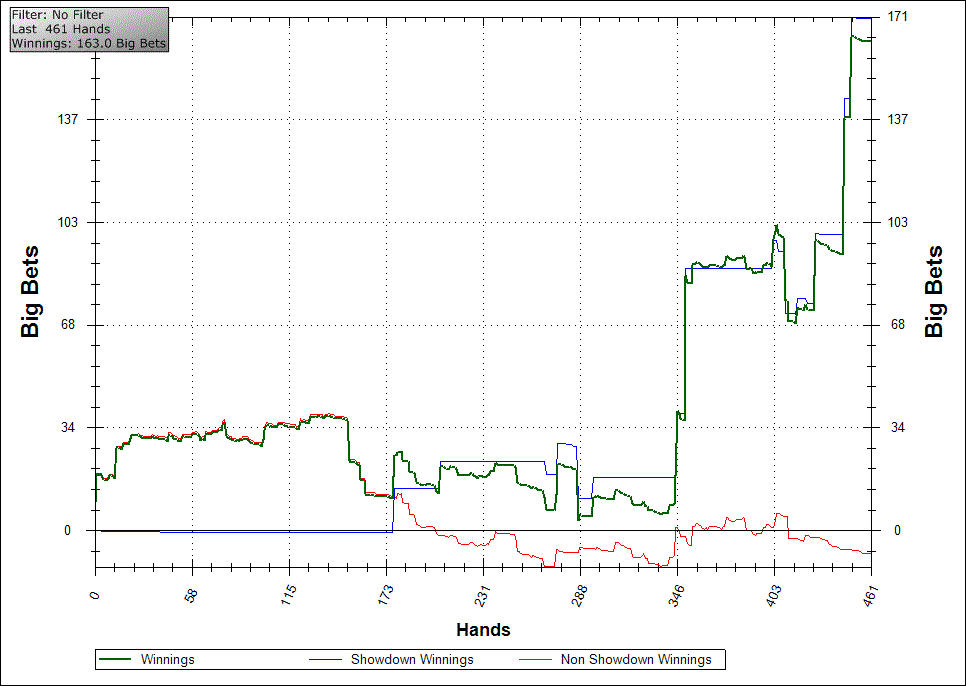Click the 171 label on the right y-axis
The height and width of the screenshot is (686, 966).
coord(898,17)
